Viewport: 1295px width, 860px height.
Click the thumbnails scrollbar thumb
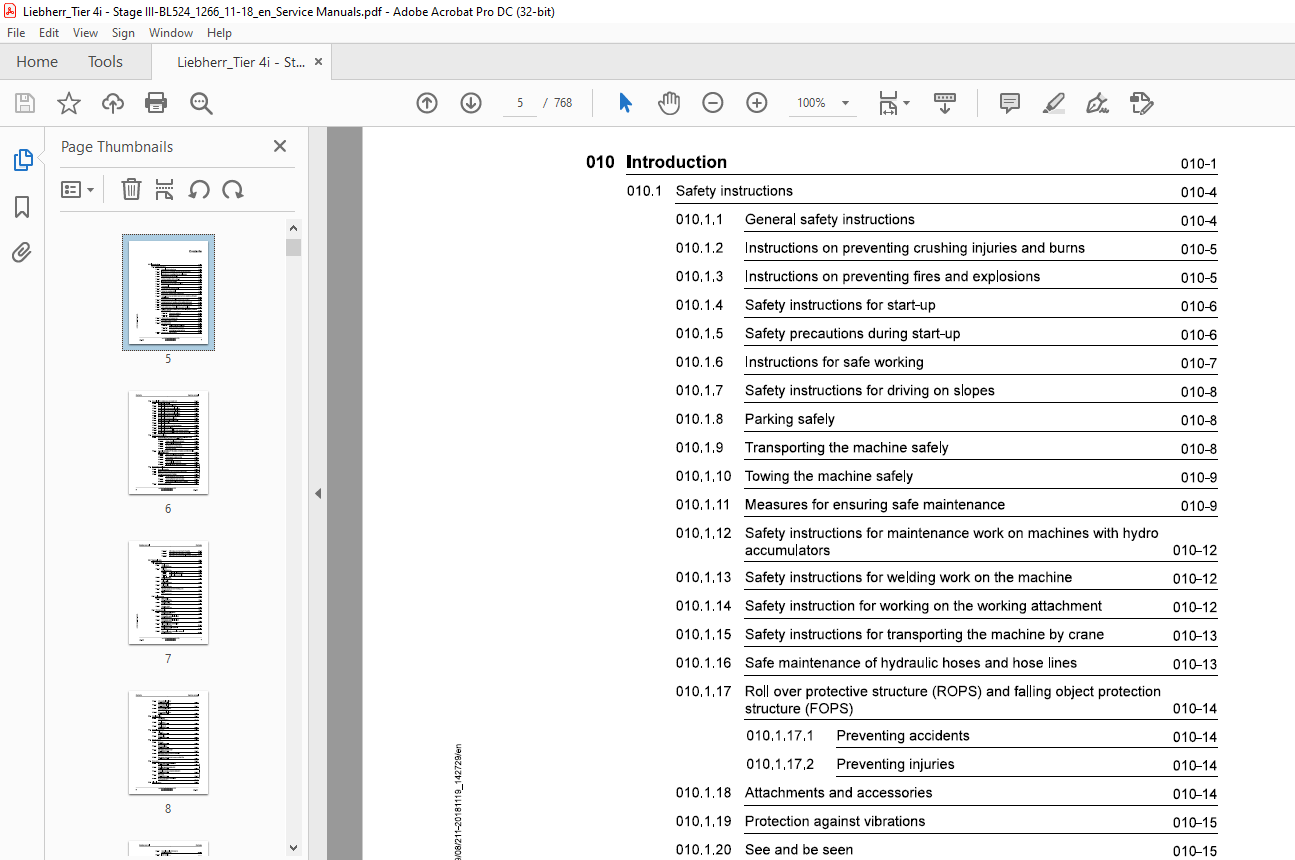click(x=293, y=247)
